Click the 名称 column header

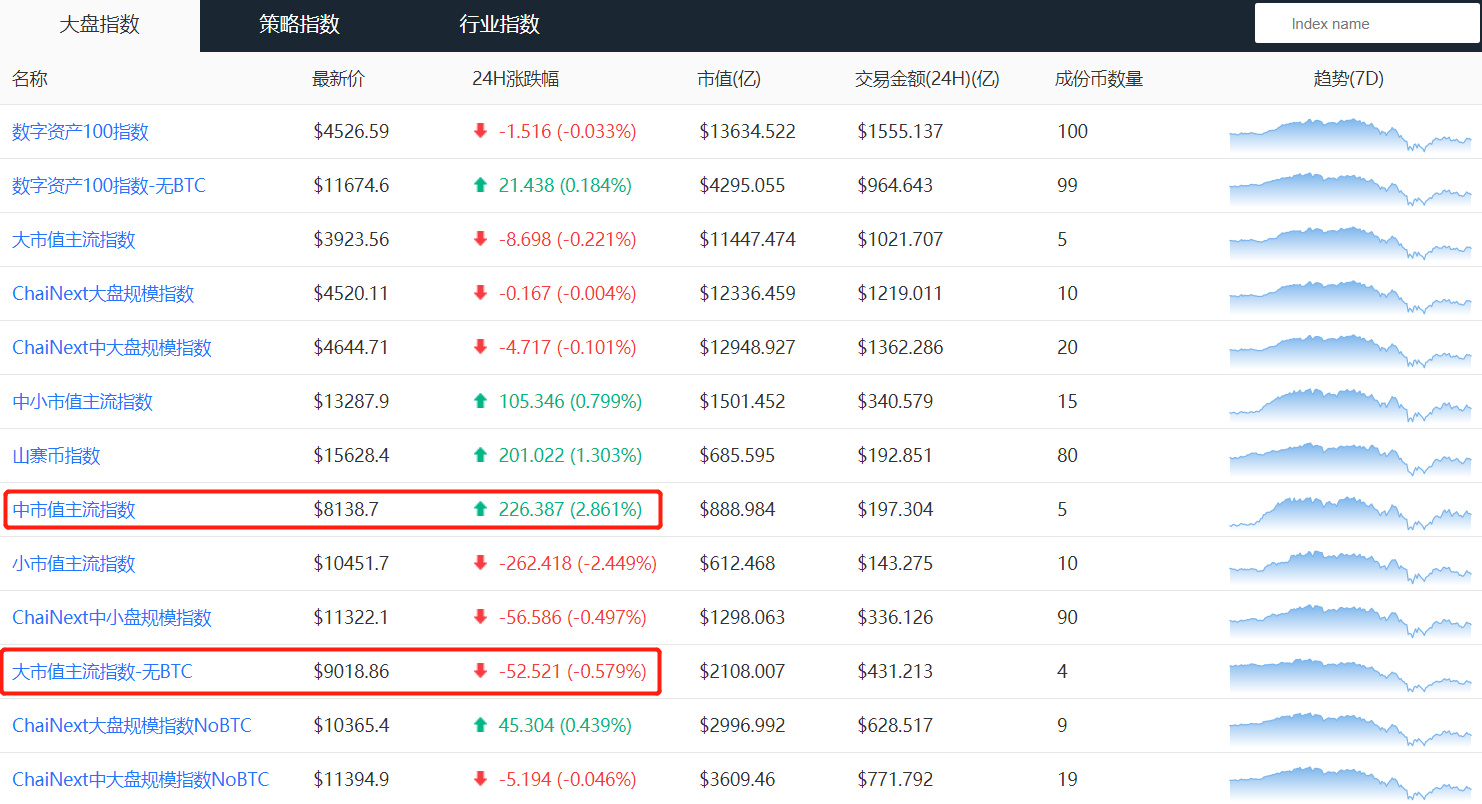click(30, 79)
